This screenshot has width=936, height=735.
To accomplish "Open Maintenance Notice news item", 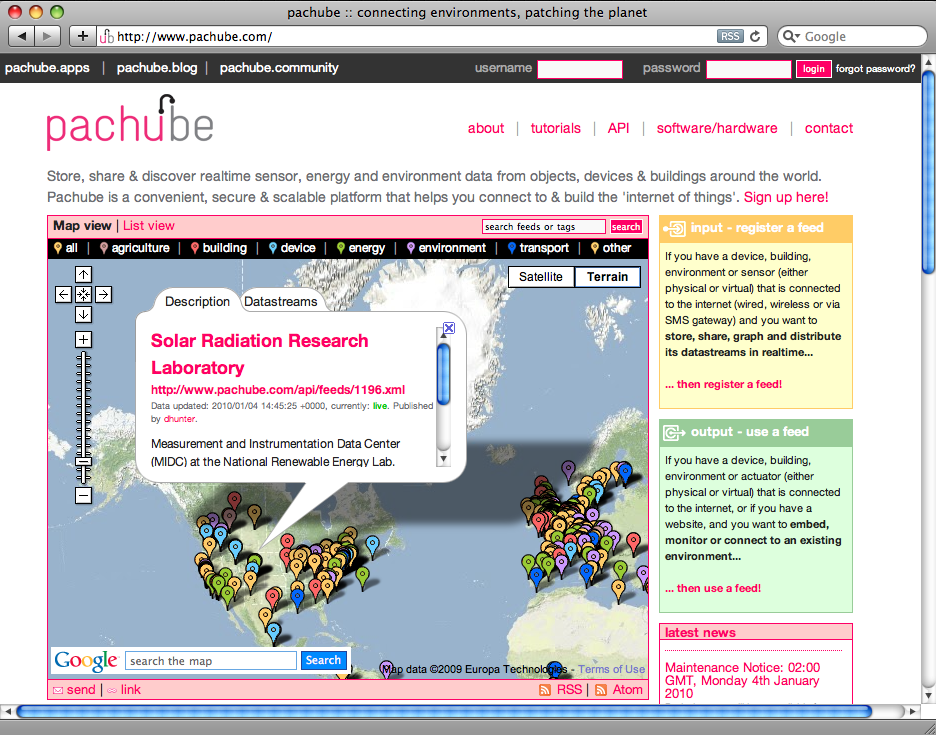I will pyautogui.click(x=743, y=680).
